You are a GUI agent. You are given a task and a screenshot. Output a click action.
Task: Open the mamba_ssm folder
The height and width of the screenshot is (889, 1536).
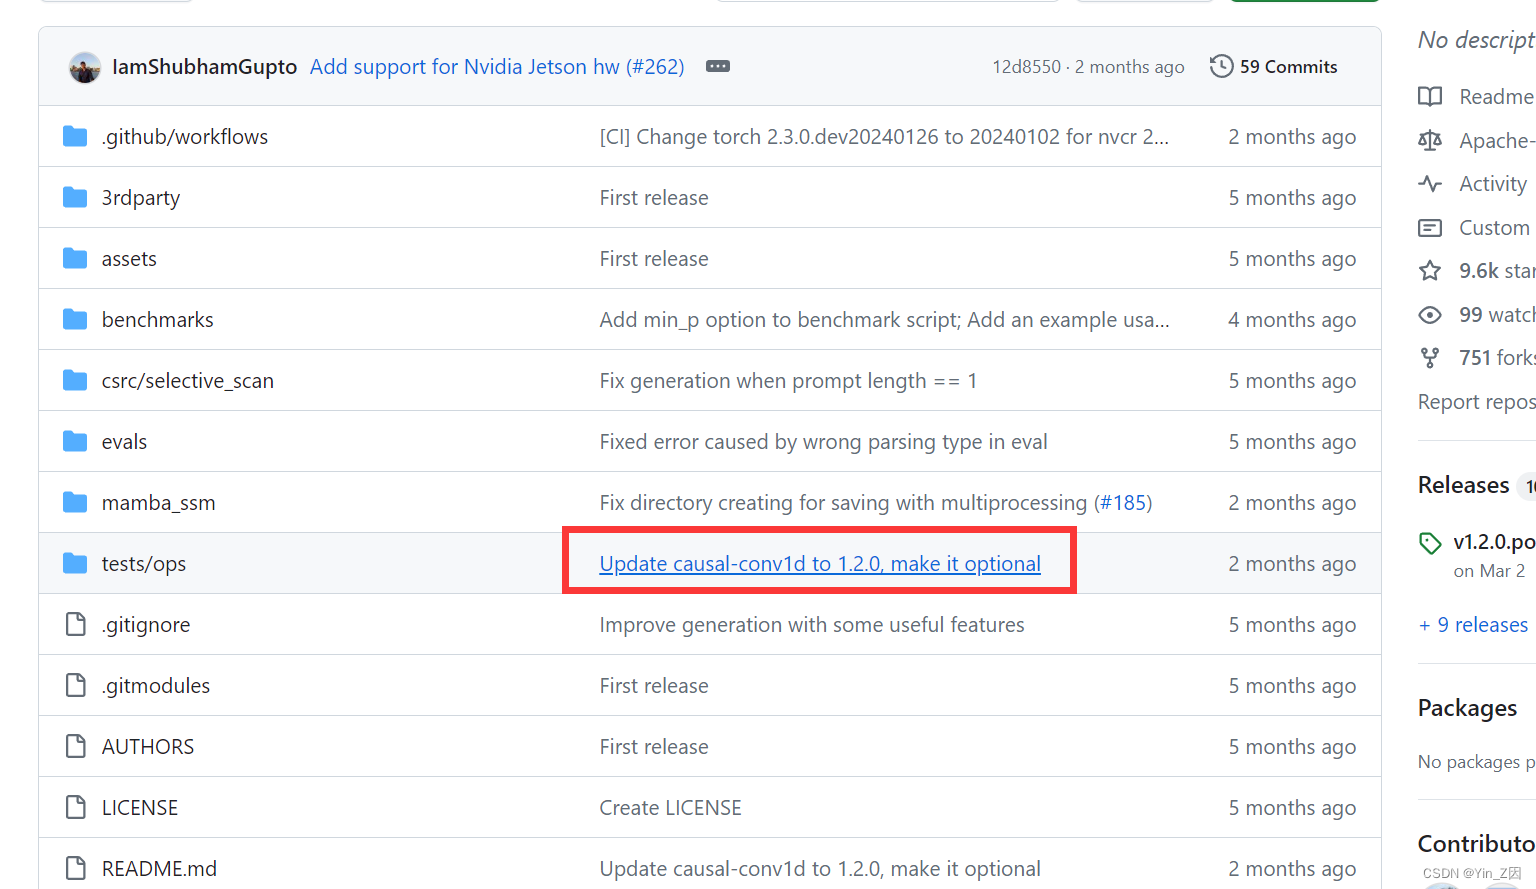[x=158, y=502]
